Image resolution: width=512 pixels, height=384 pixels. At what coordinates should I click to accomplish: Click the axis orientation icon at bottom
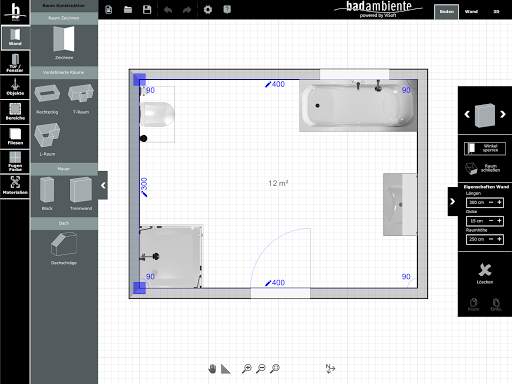tap(330, 368)
